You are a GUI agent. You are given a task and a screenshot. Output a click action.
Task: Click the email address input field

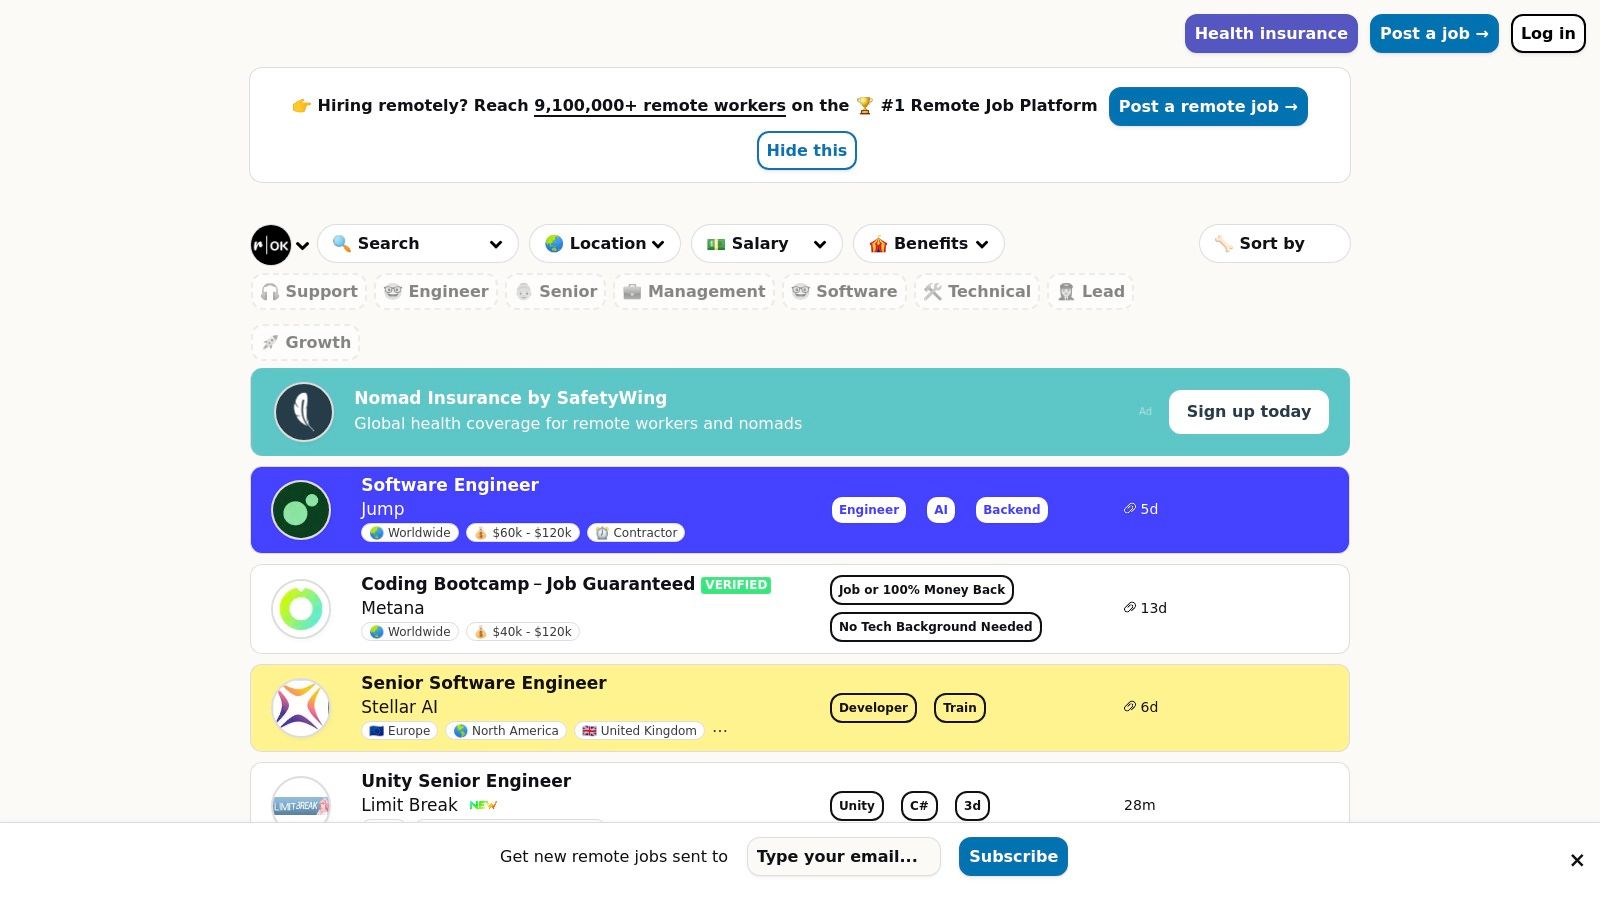[x=843, y=857]
